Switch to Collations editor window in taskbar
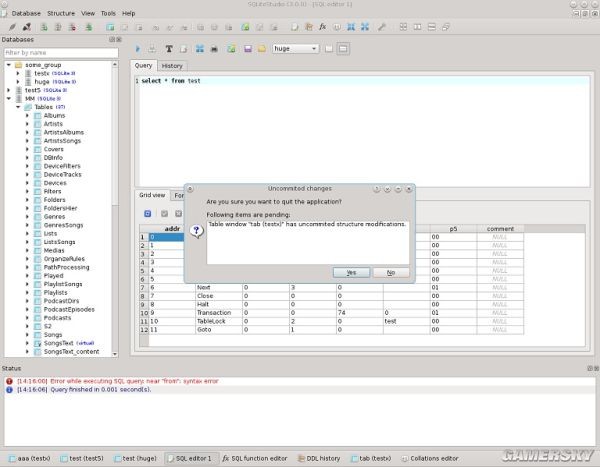Viewport: 600px width, 467px height. click(x=429, y=458)
